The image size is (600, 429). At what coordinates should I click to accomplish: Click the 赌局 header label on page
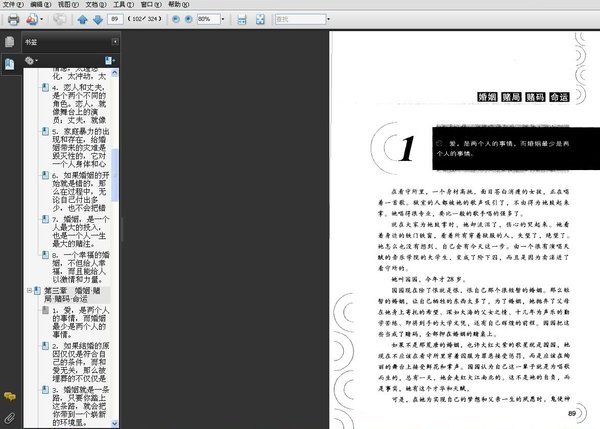[x=511, y=97]
